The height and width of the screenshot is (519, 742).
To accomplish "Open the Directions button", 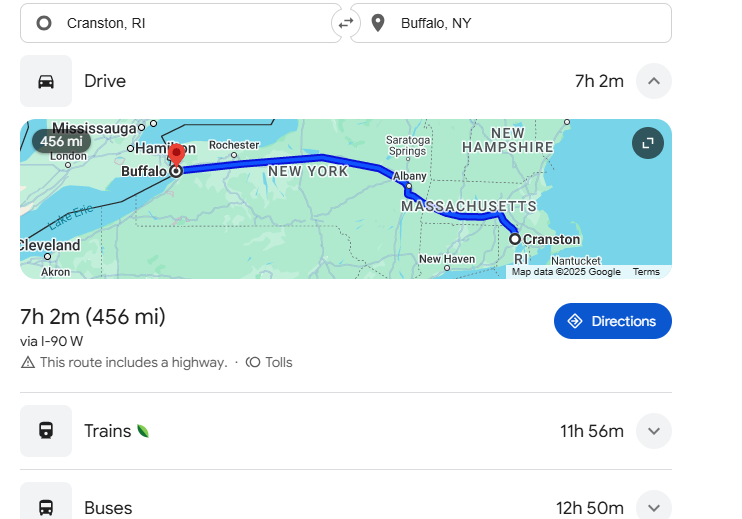I will click(612, 321).
